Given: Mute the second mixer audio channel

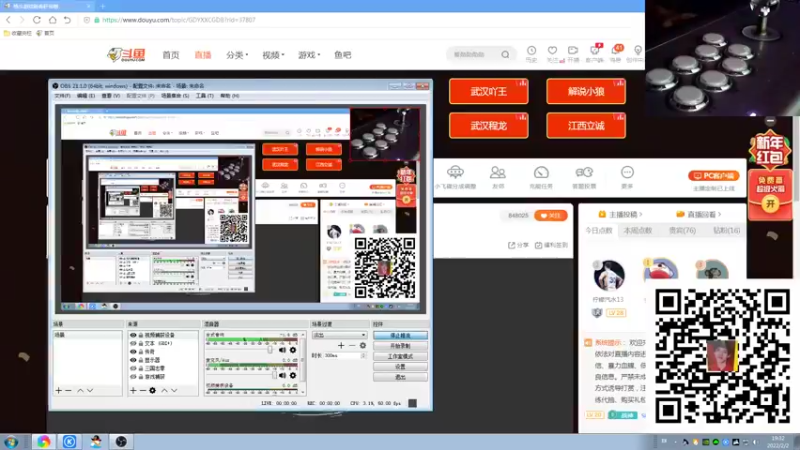Looking at the screenshot, I should (282, 376).
